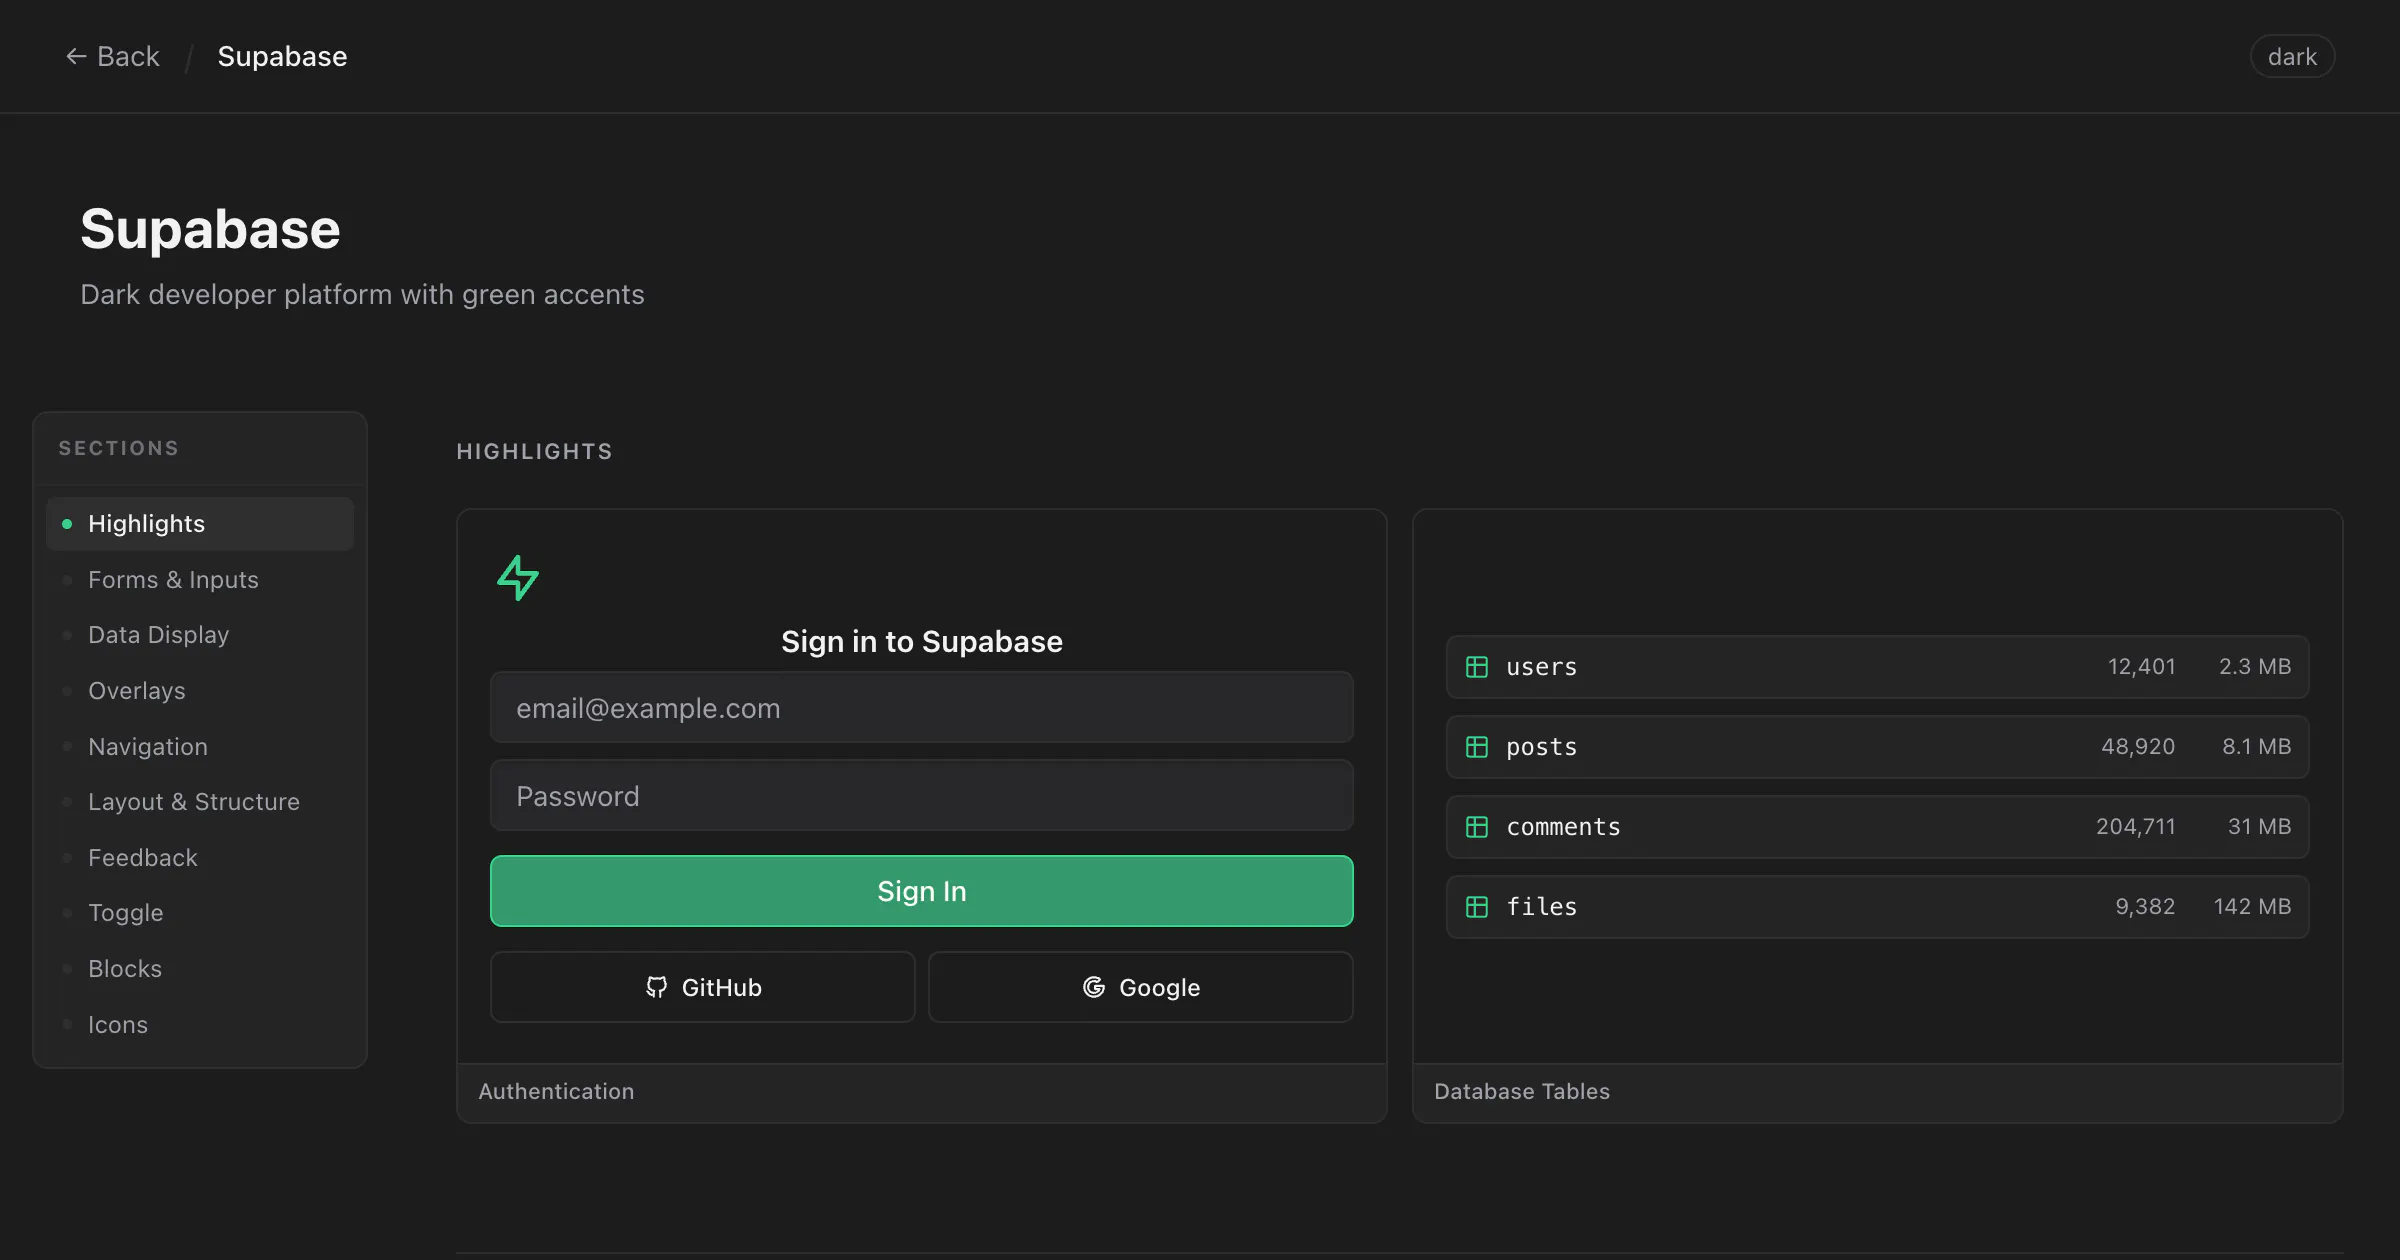This screenshot has width=2400, height=1260.
Task: Click the SECTIONS sidebar header
Action: coord(119,448)
